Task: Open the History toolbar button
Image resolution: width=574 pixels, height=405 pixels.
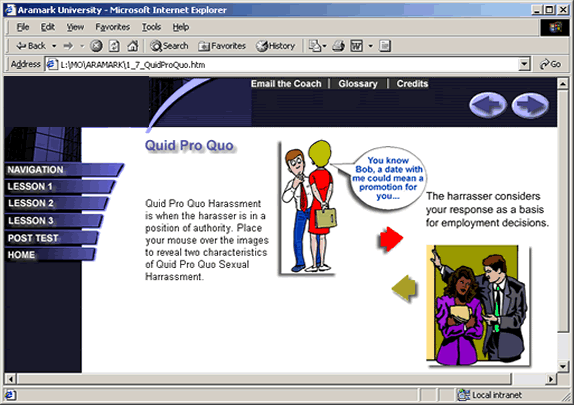Action: [x=276, y=46]
